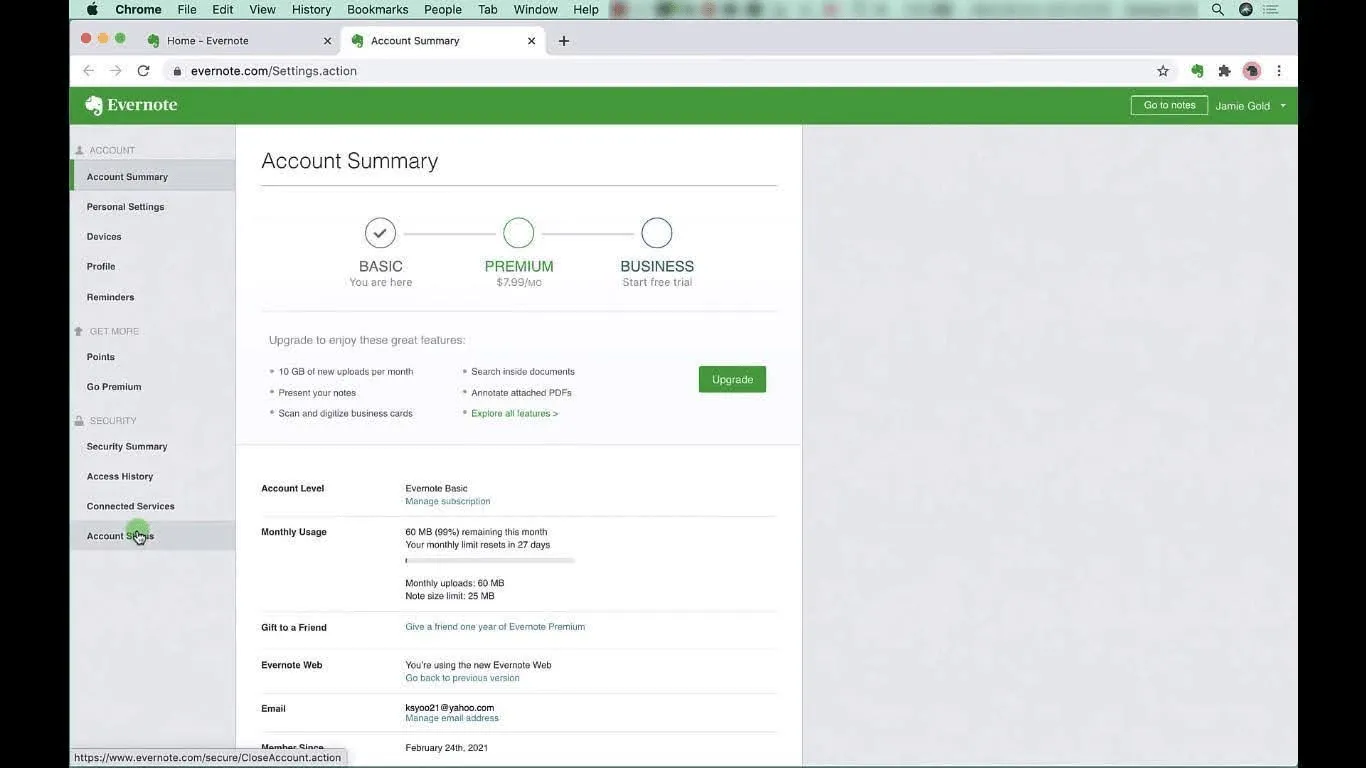
Task: Close the Home - Evernote tab
Action: click(x=327, y=41)
